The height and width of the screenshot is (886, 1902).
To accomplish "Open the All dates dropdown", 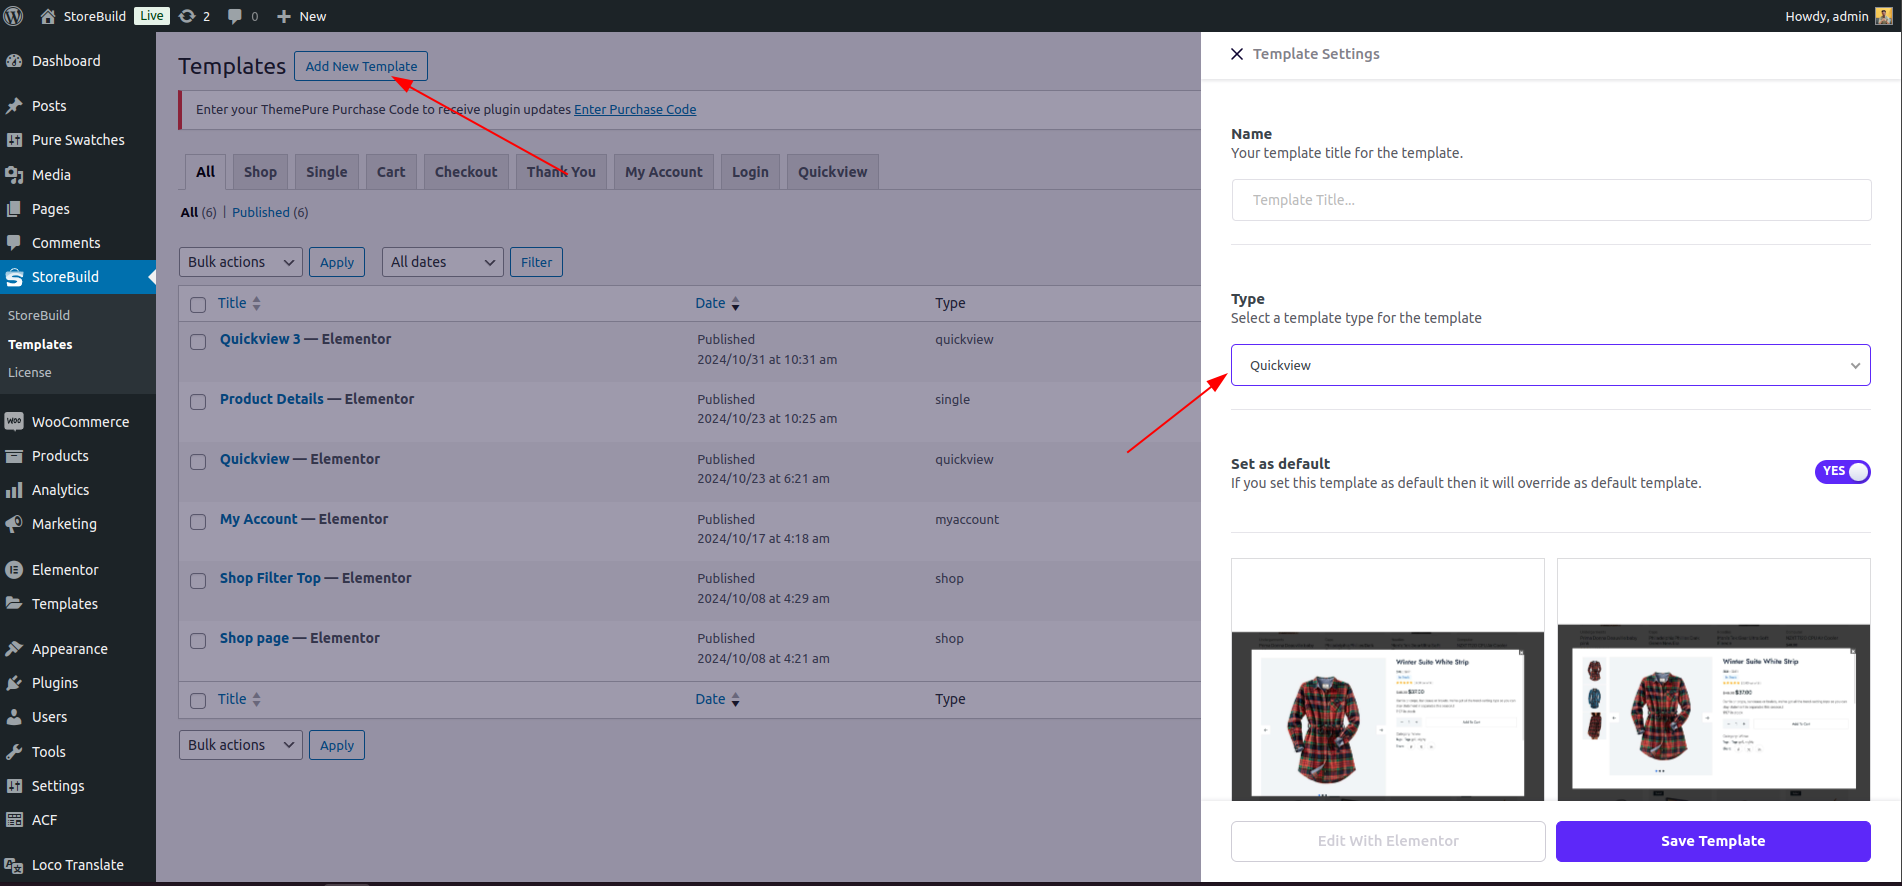I will pos(443,262).
